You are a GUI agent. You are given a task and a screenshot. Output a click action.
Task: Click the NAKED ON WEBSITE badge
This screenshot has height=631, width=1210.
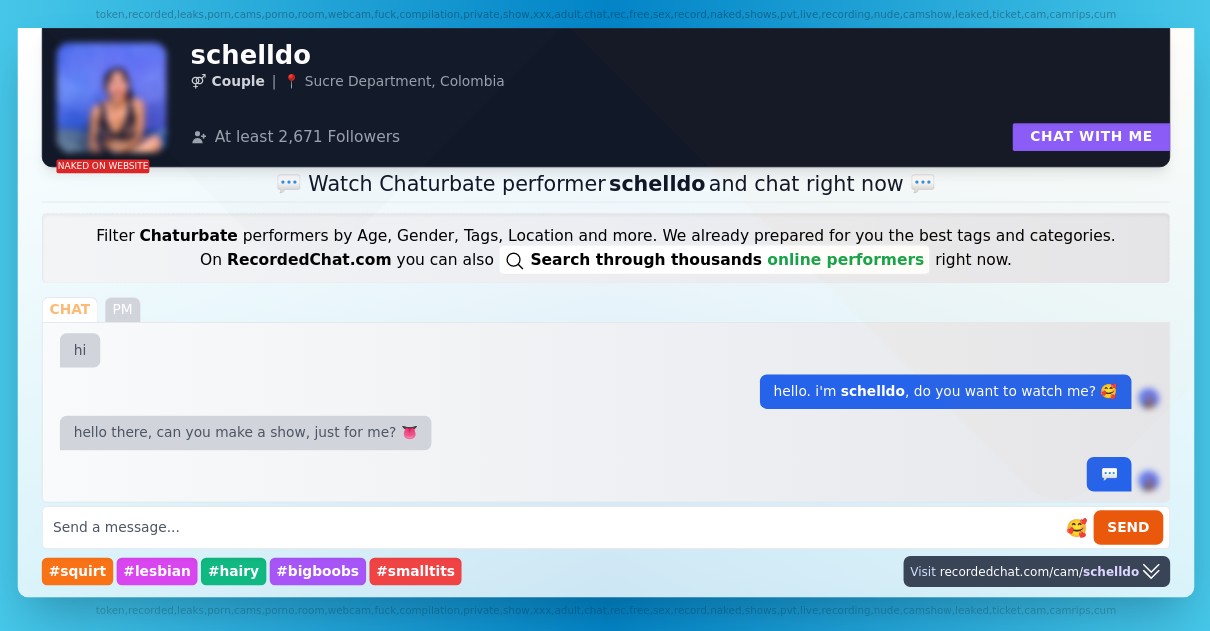coord(103,166)
